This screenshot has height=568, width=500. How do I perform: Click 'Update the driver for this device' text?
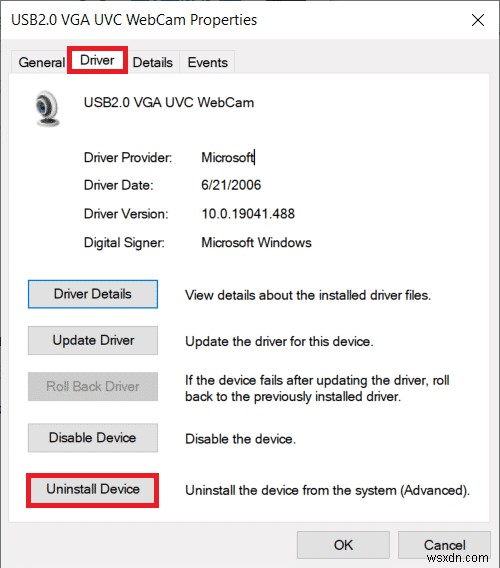279,342
